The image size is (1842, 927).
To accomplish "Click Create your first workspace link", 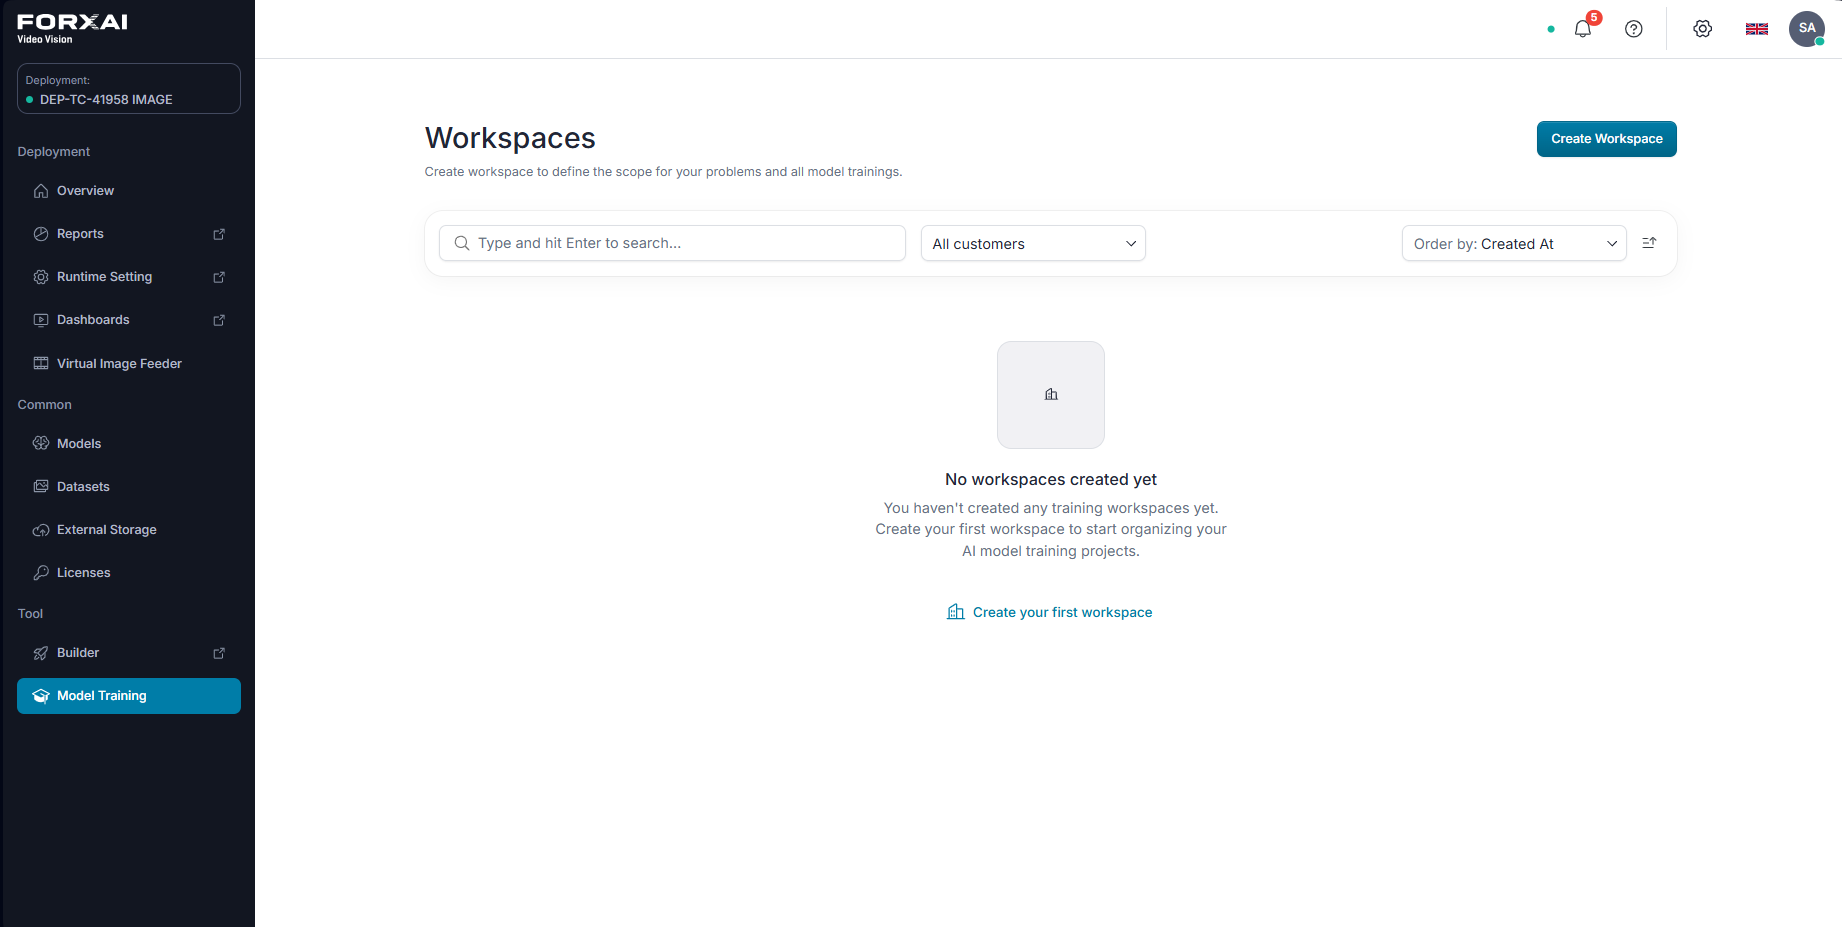I will pyautogui.click(x=1050, y=612).
